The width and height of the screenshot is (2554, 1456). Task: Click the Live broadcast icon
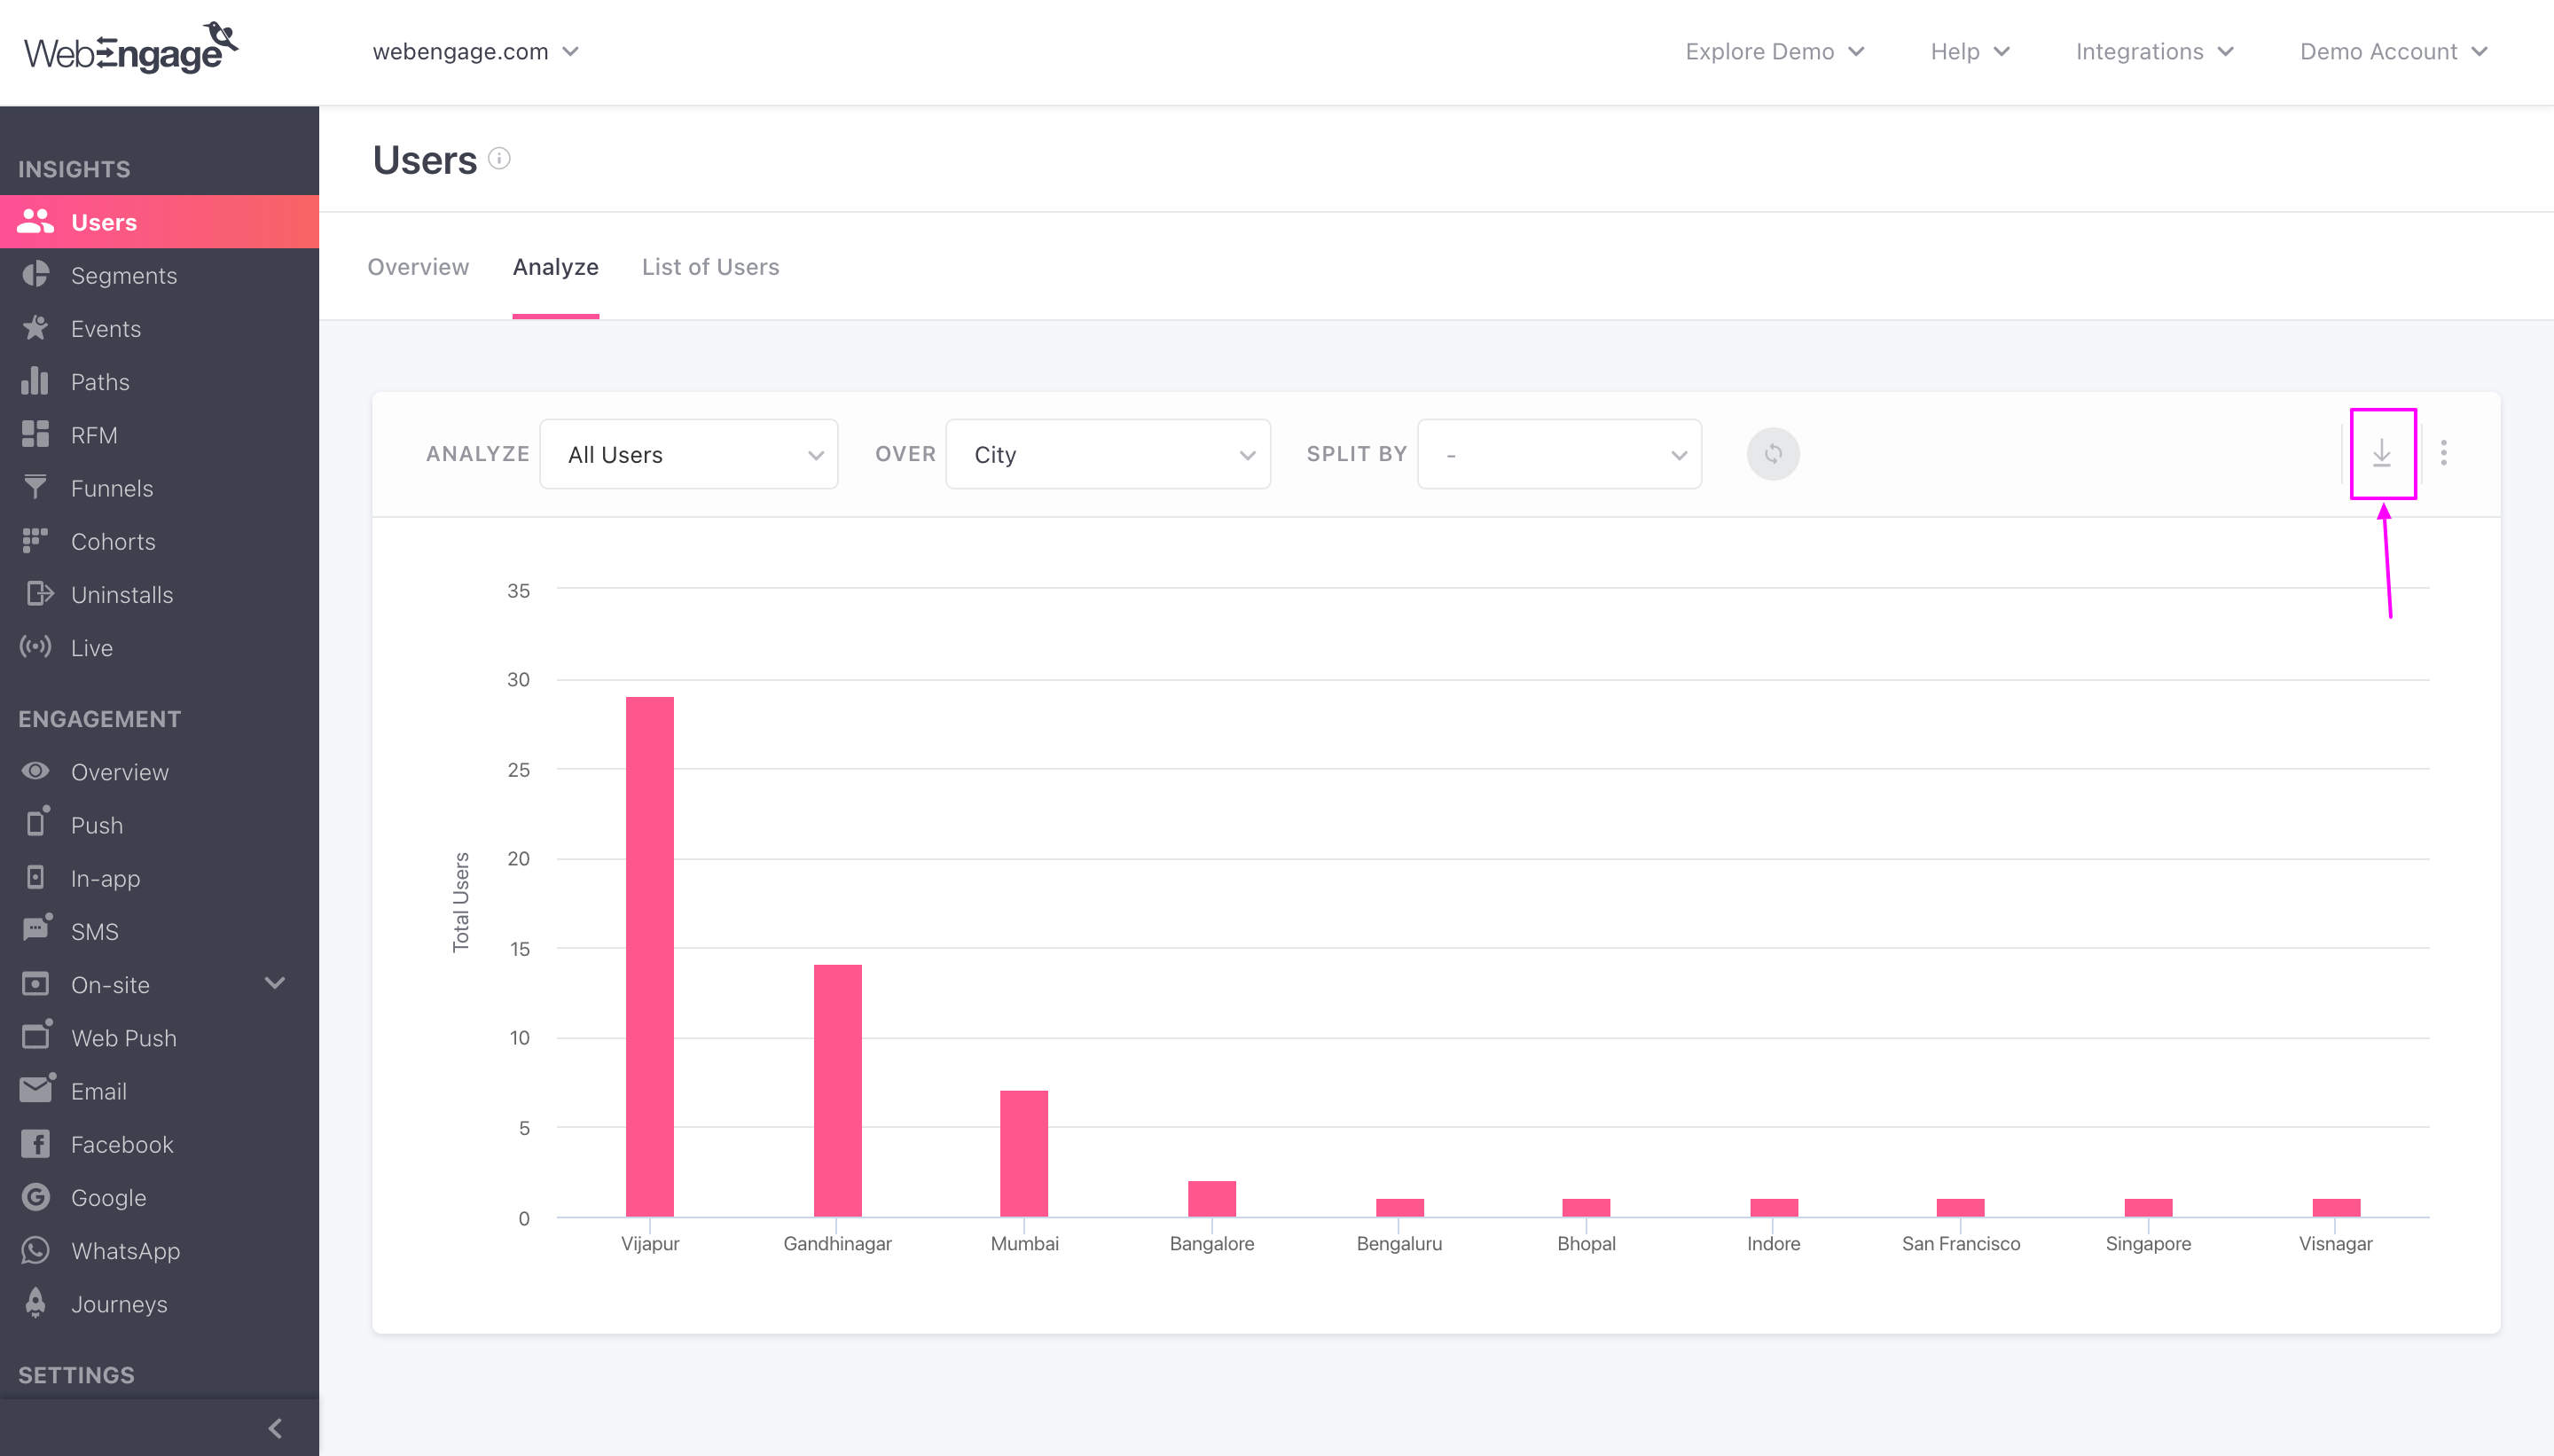coord(37,647)
